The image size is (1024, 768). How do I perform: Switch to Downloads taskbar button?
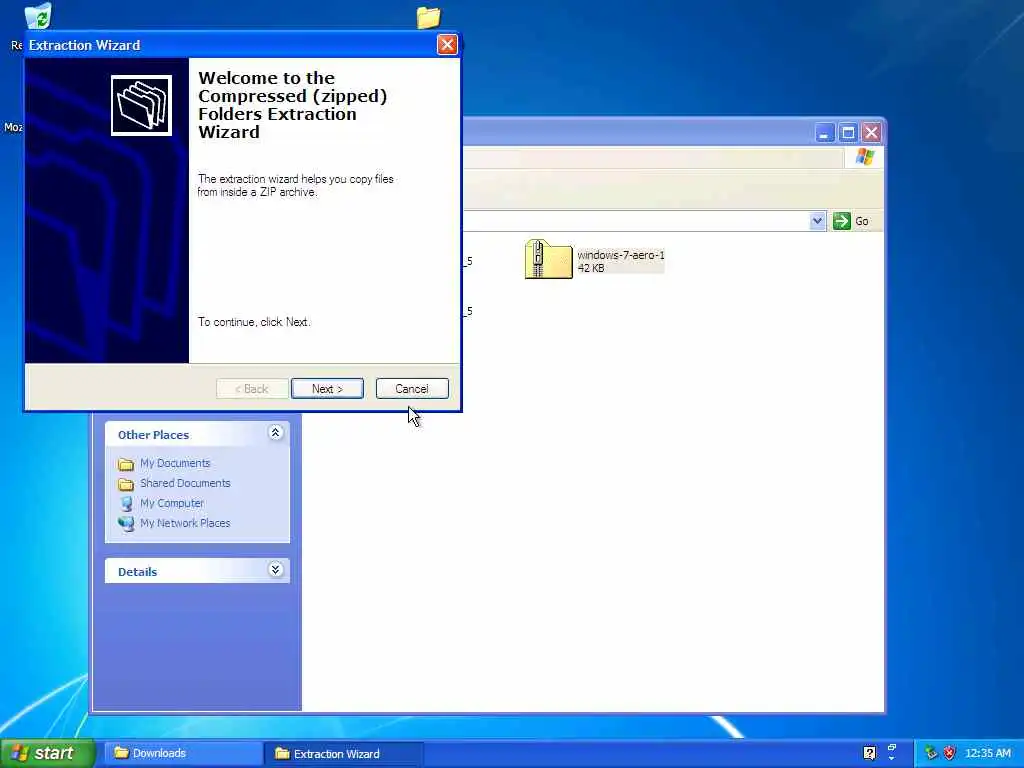[x=183, y=753]
